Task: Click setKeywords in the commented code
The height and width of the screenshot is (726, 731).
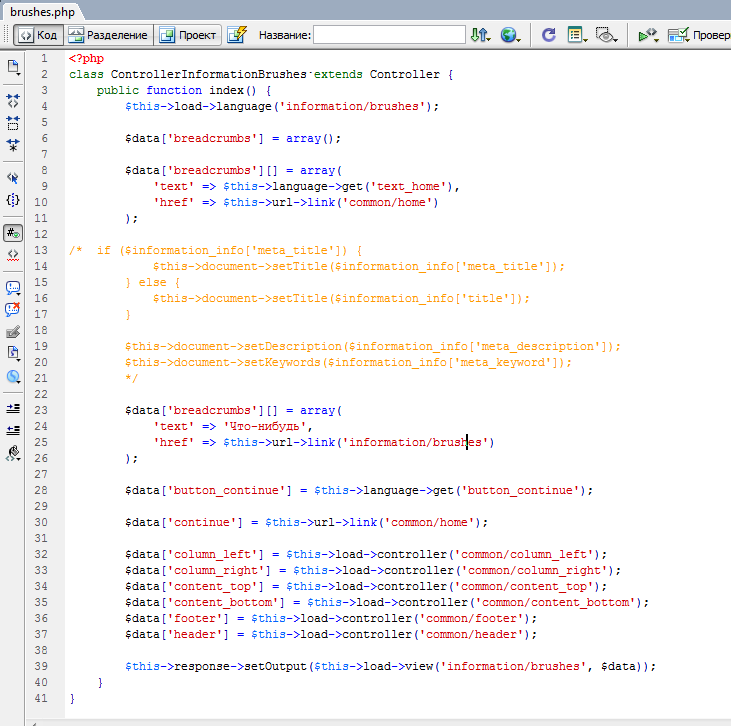Action: click(282, 362)
